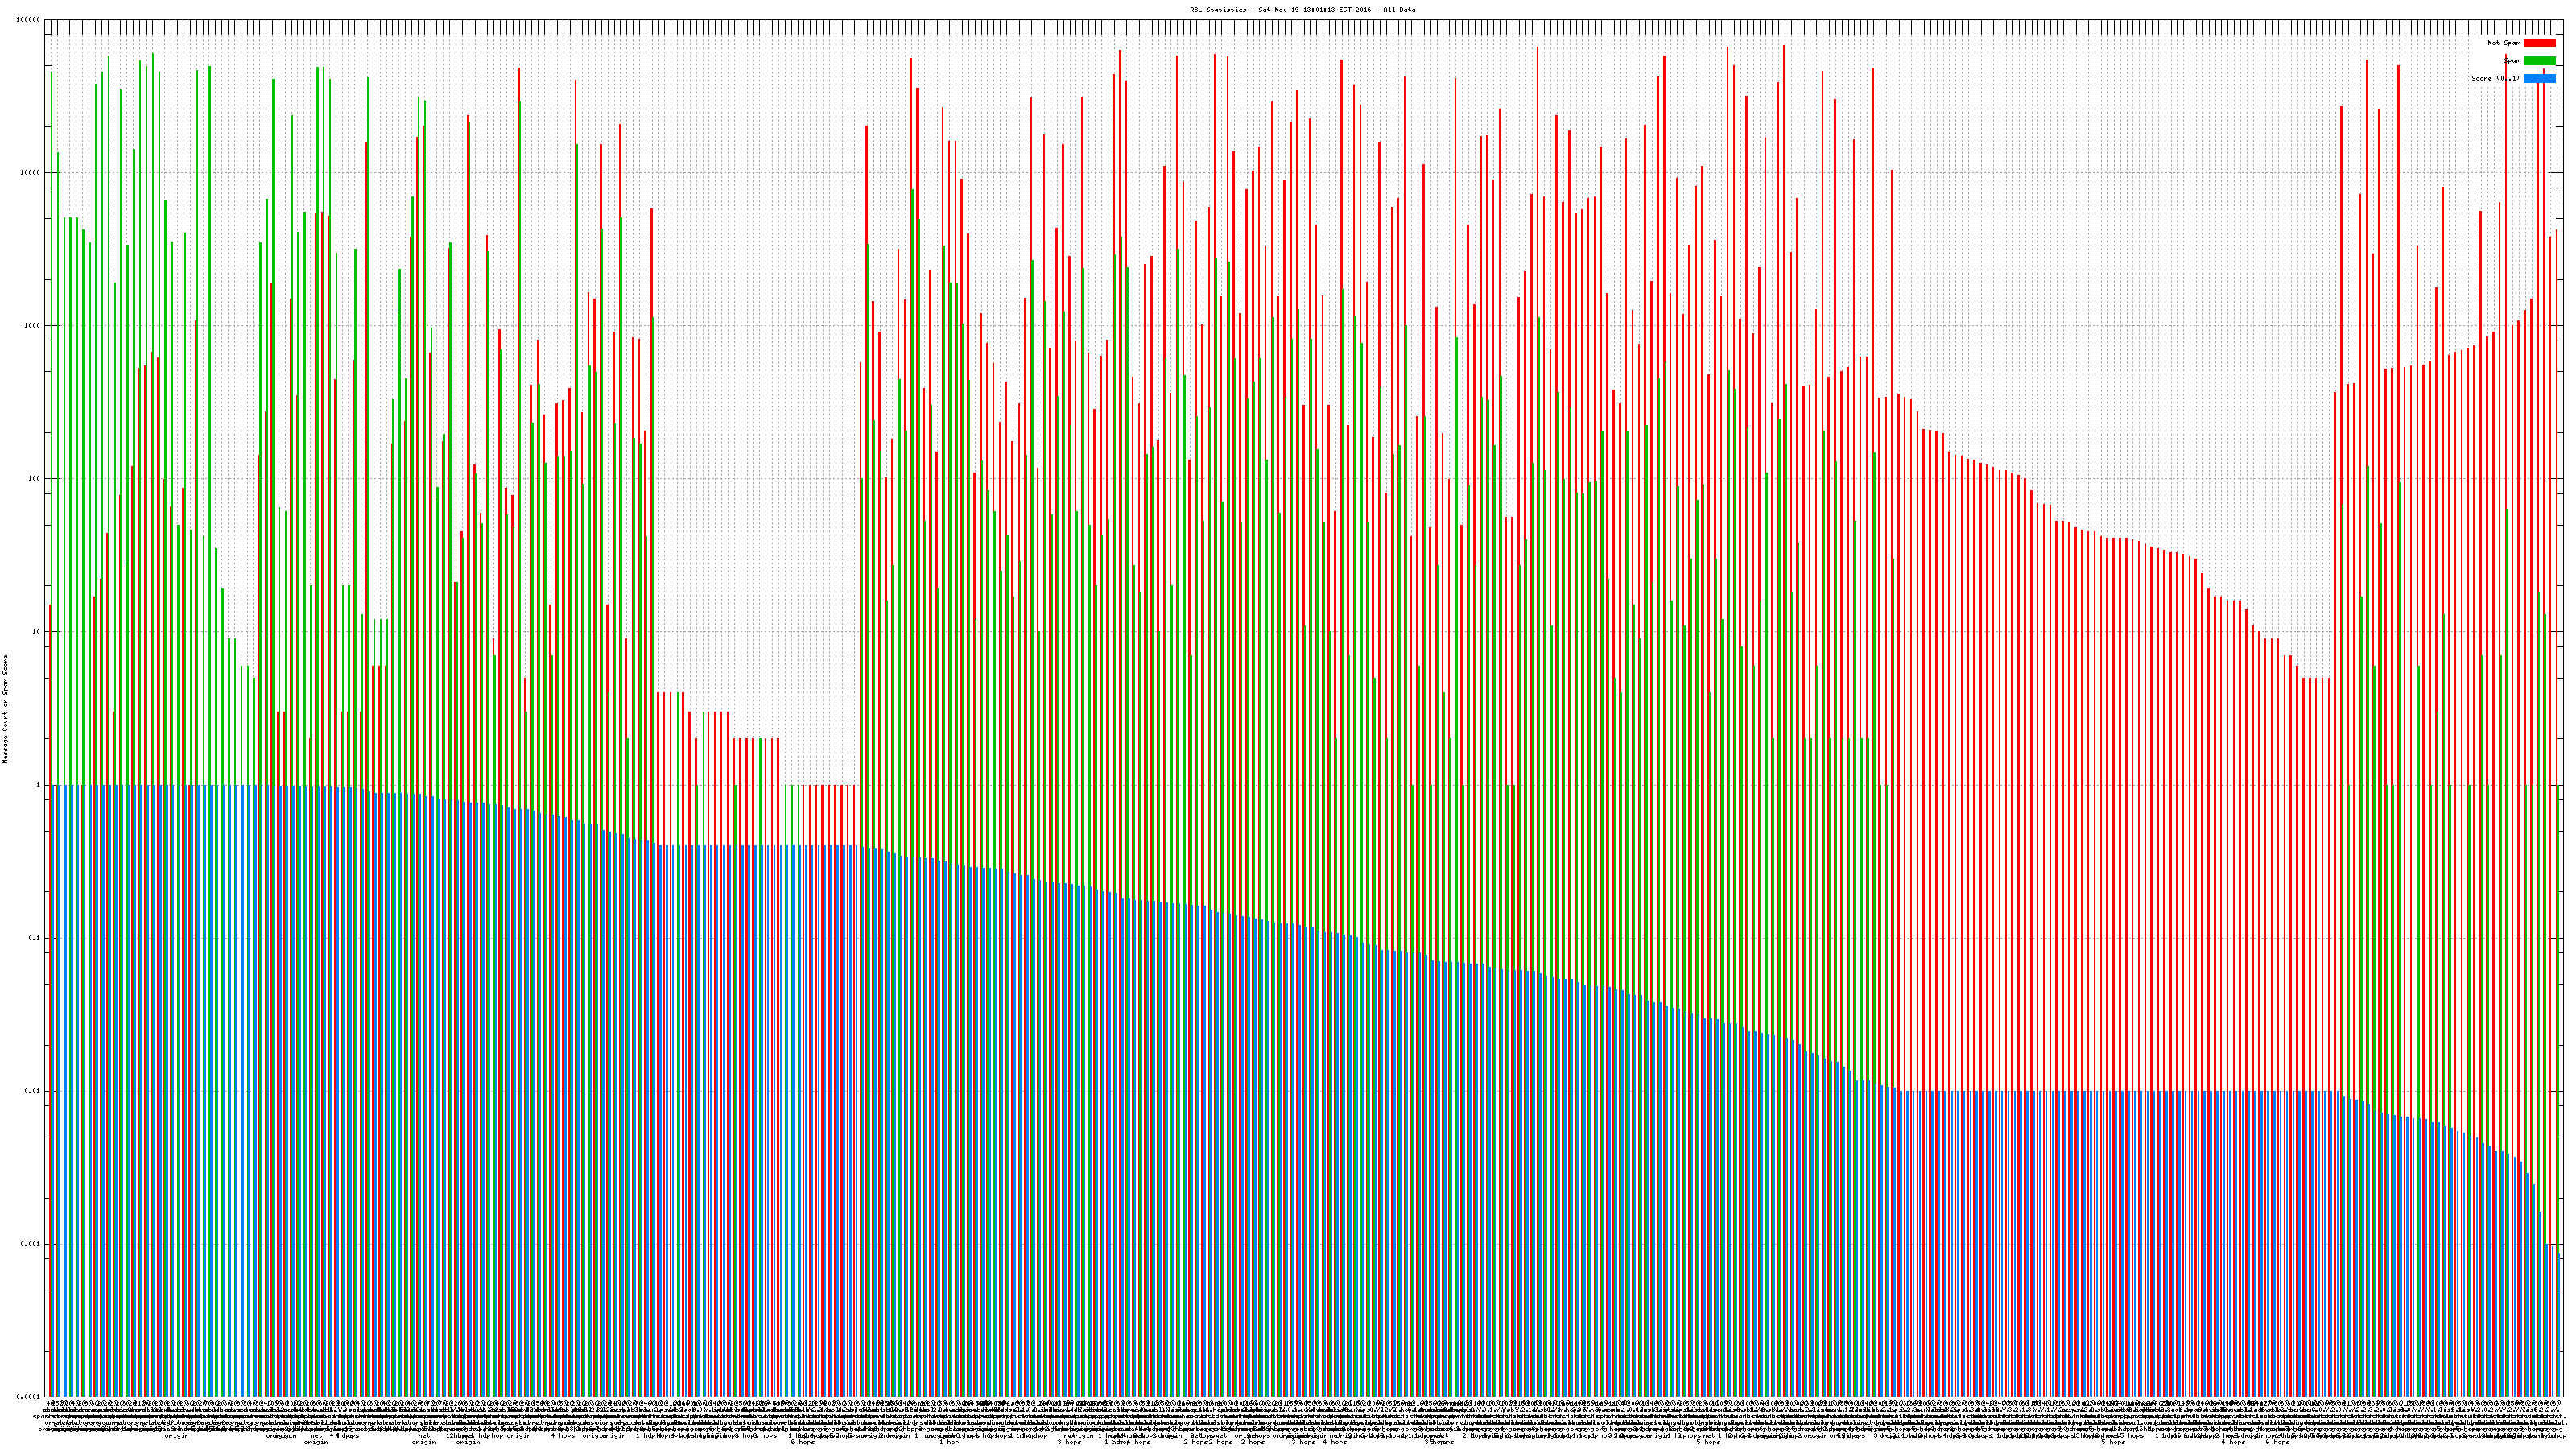2576x1449 pixels.
Task: Click the 1 y-axis tick label
Action: point(39,785)
